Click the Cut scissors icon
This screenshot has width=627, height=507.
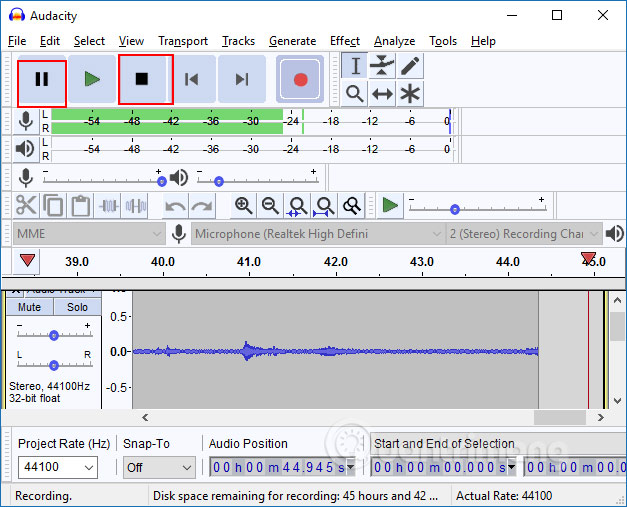pos(26,206)
